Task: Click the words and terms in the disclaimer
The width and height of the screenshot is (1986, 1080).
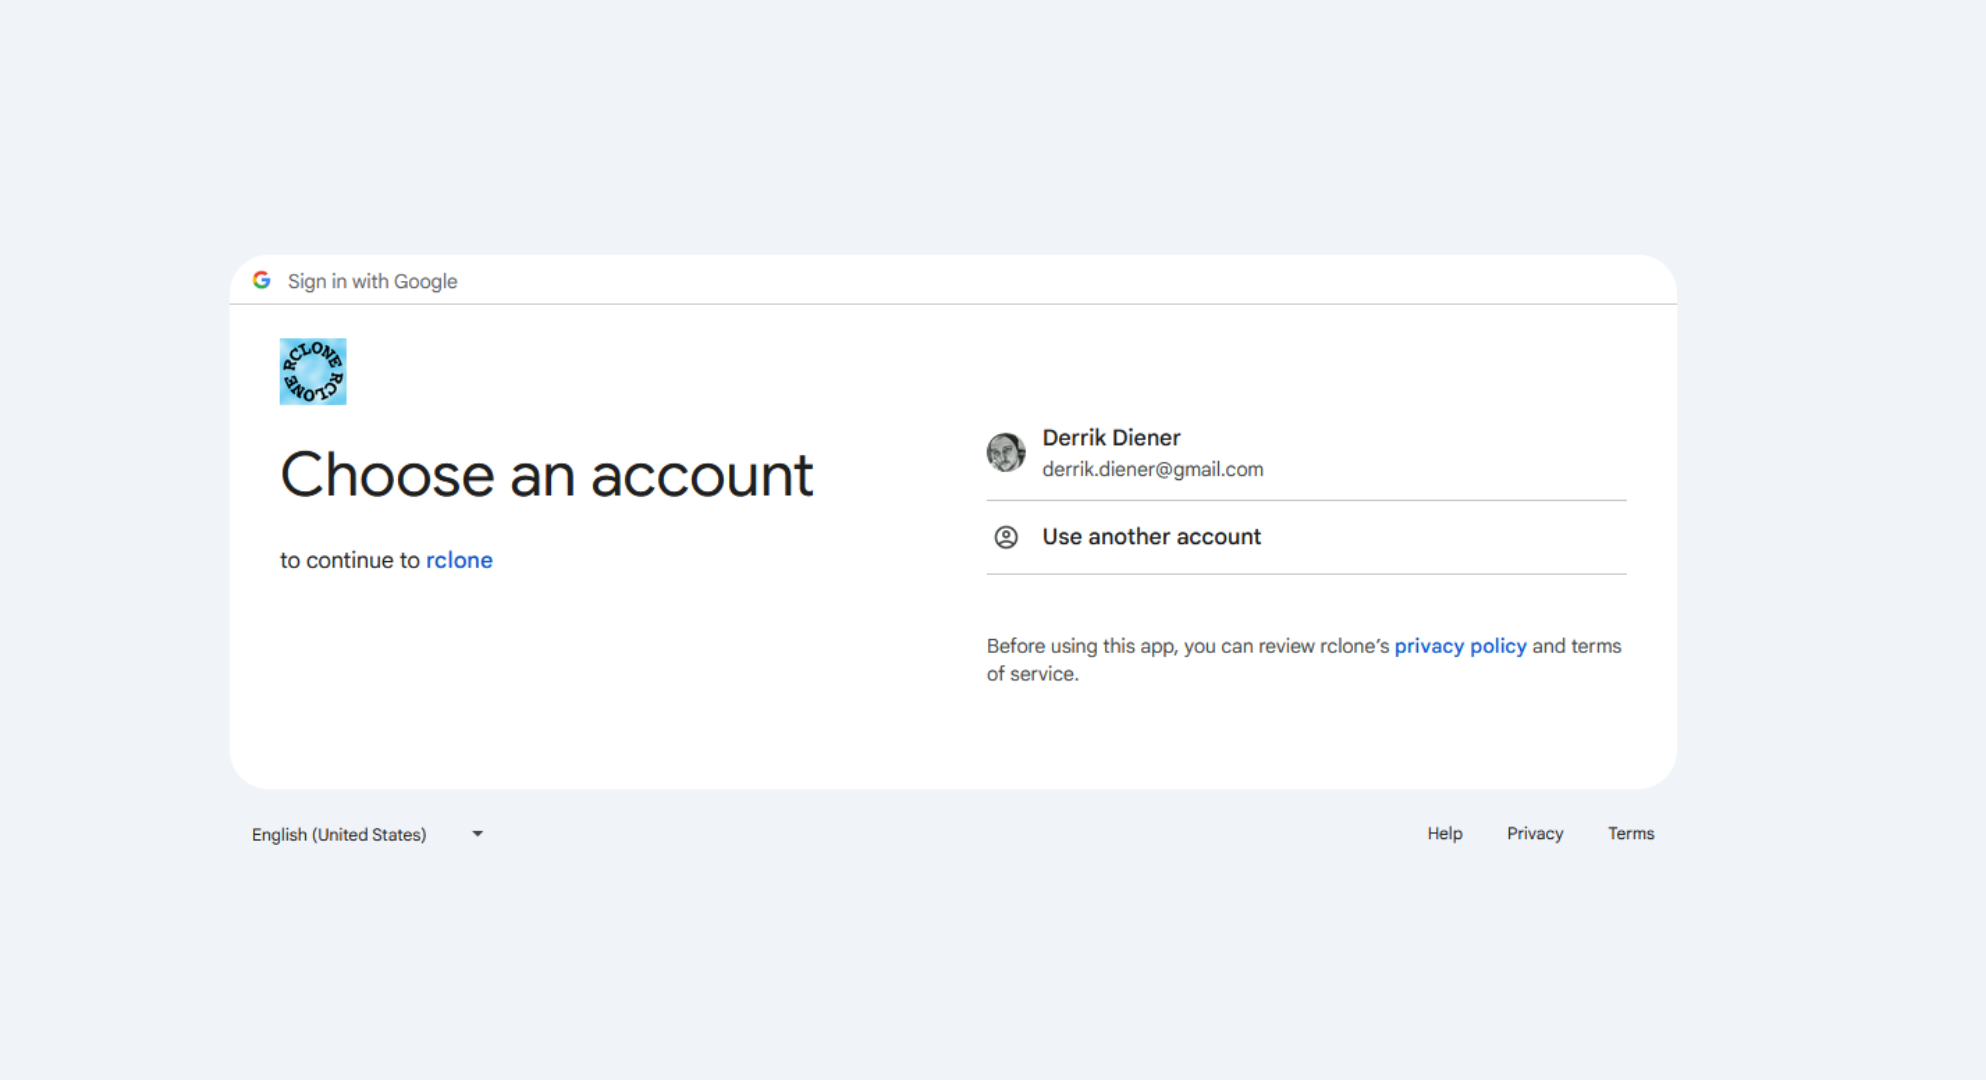Action: 1577,646
